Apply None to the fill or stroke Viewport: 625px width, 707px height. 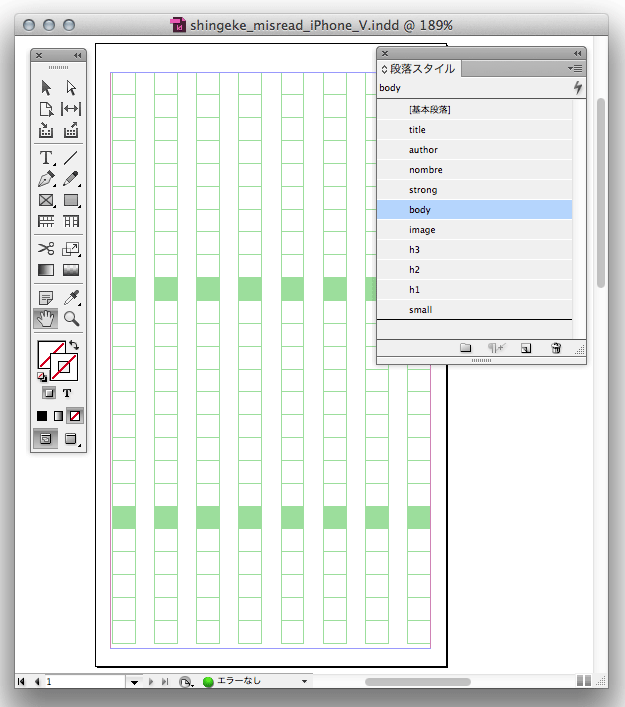coord(73,415)
